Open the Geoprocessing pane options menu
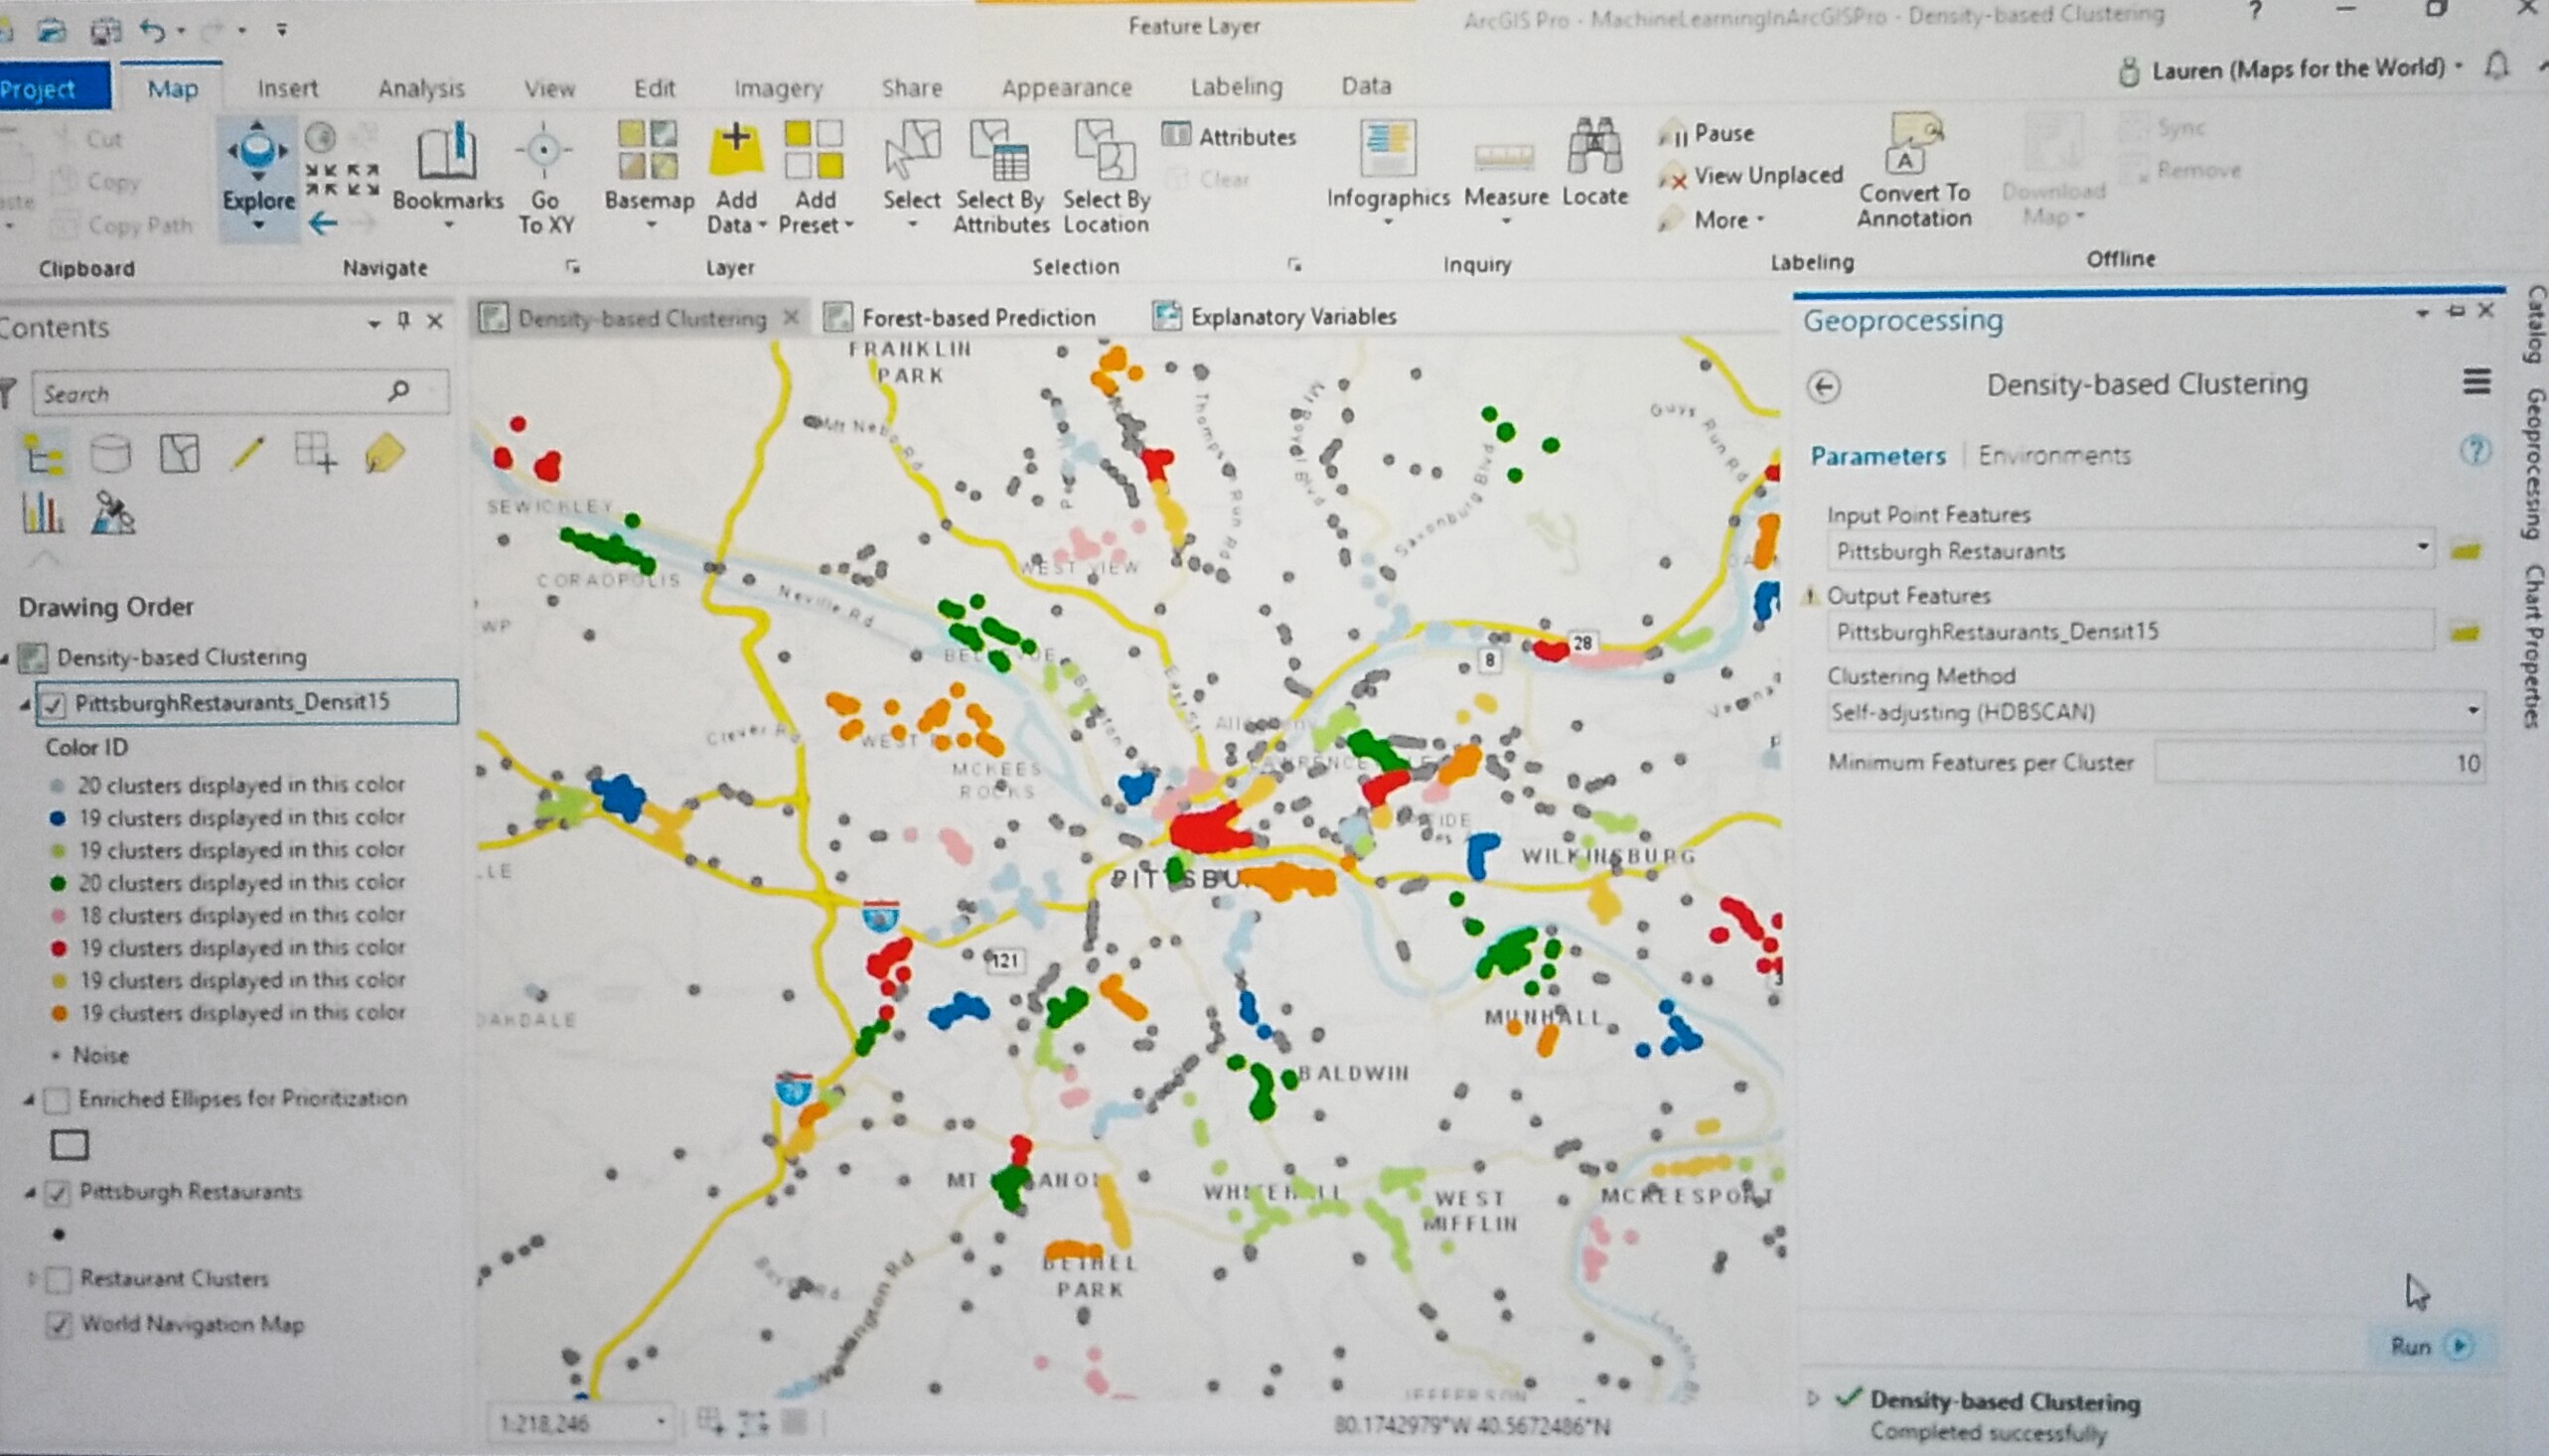This screenshot has height=1456, width=2549. (x=2476, y=381)
